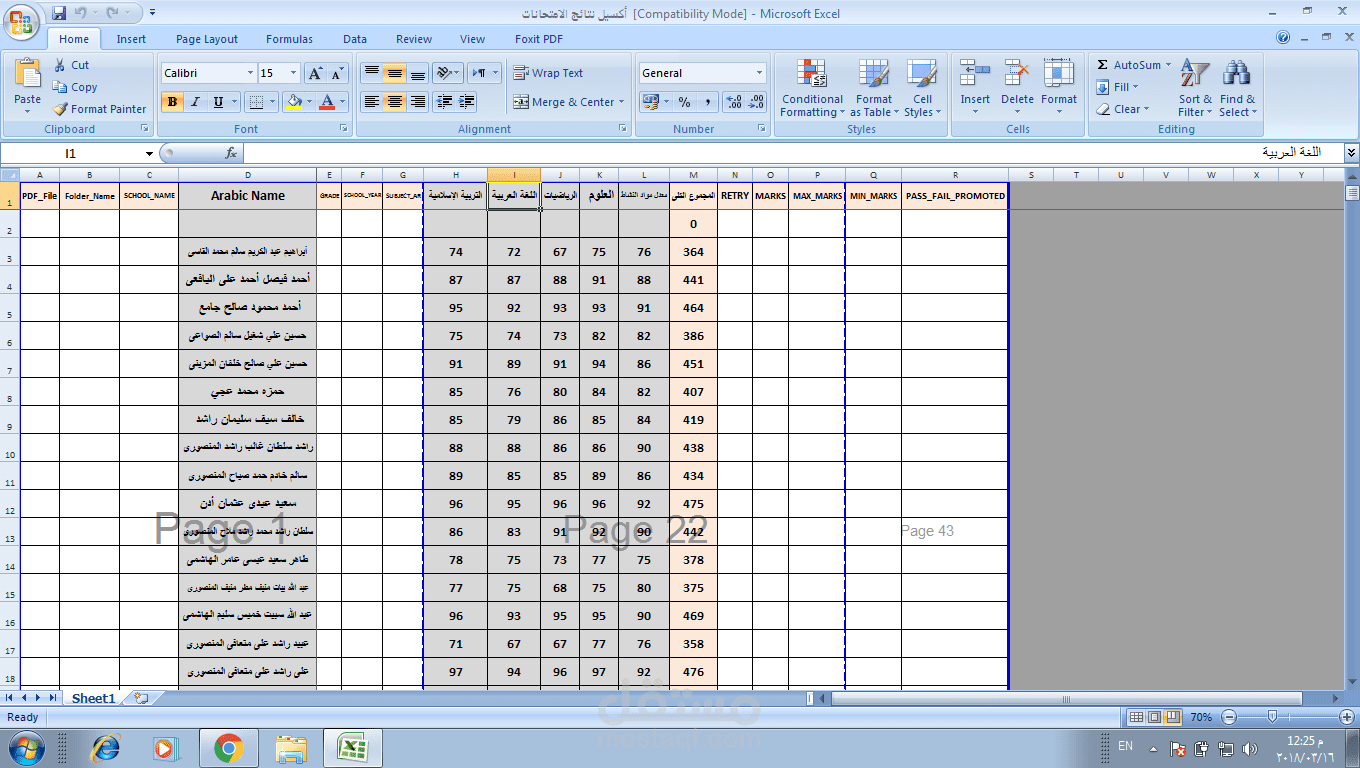1360x768 pixels.
Task: Apply the yellow Fill Color bucket
Action: click(x=293, y=102)
